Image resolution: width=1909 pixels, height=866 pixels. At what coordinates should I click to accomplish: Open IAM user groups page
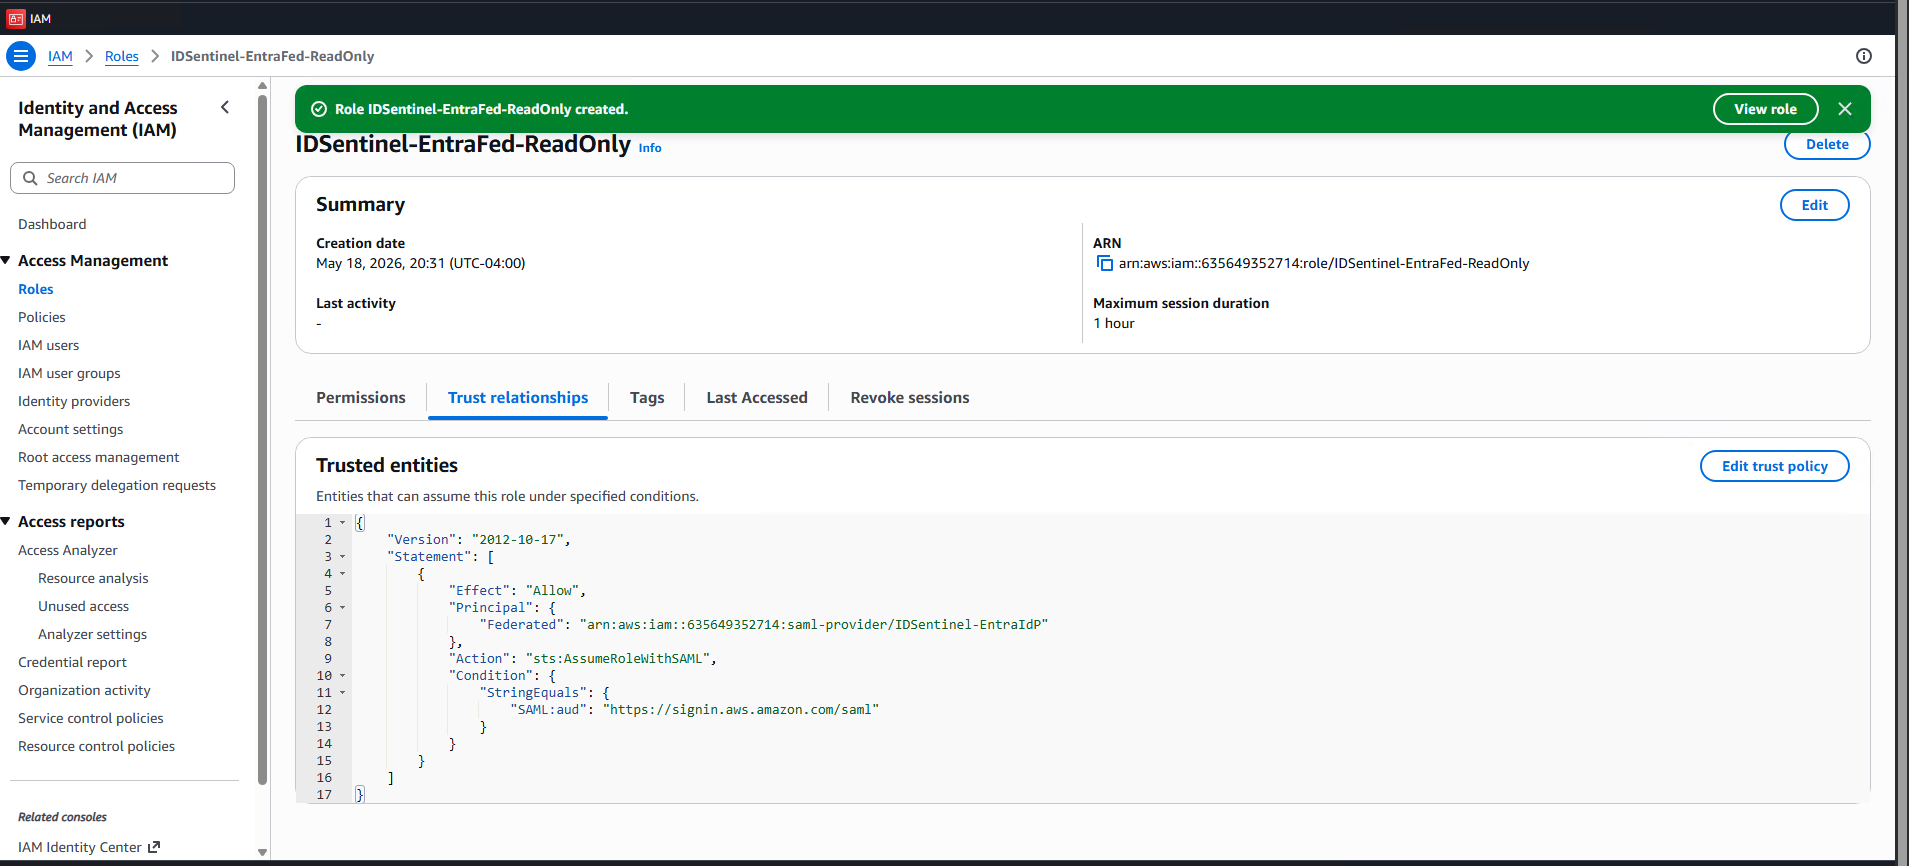(x=69, y=373)
